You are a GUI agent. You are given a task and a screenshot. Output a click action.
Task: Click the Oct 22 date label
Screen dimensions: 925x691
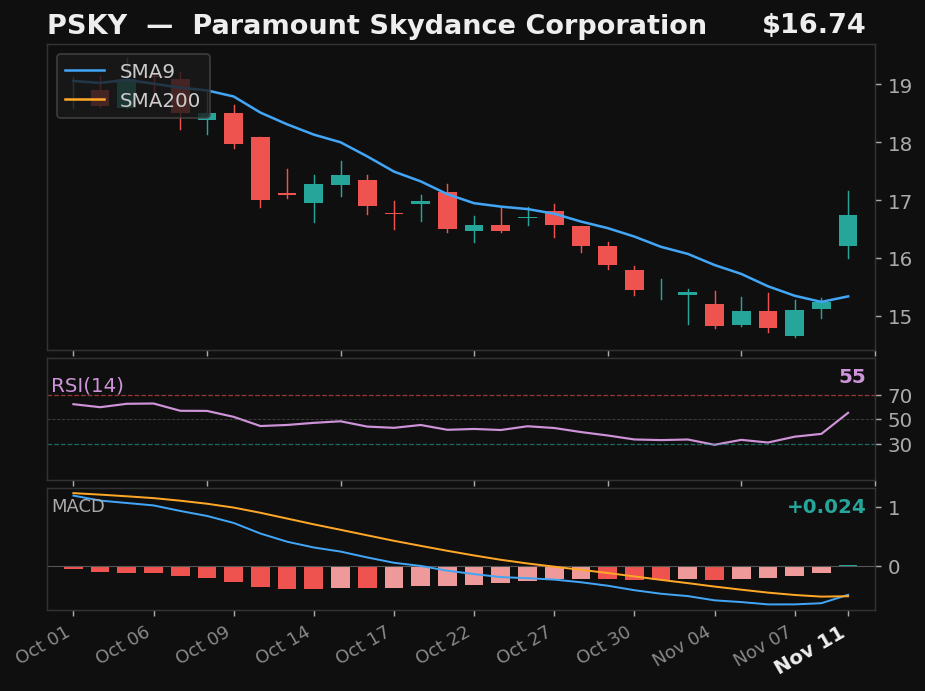[445, 645]
